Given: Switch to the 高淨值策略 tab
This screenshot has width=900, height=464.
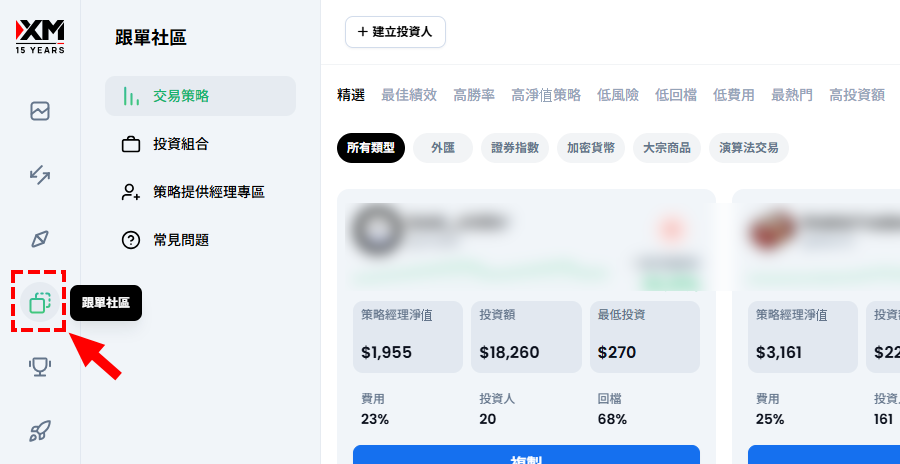Looking at the screenshot, I should pos(546,95).
